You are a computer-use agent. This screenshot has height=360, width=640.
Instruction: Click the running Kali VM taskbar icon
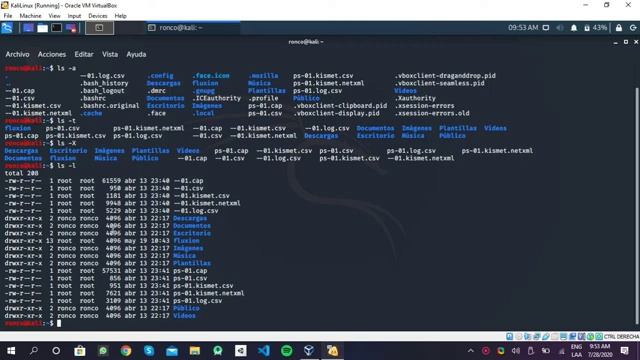point(332,351)
